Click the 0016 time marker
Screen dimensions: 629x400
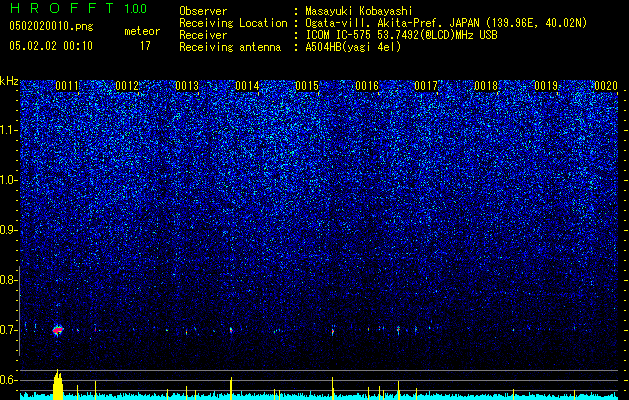(367, 86)
